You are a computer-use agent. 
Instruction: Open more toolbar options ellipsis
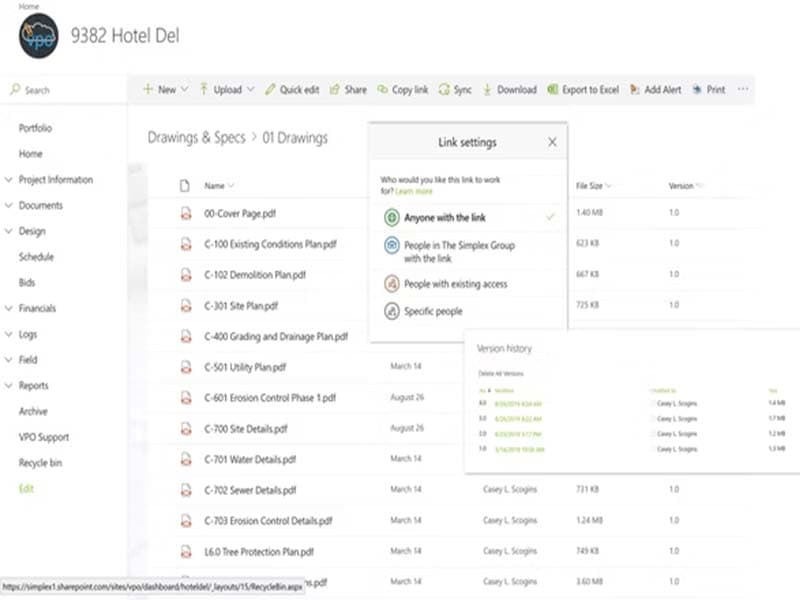[742, 90]
